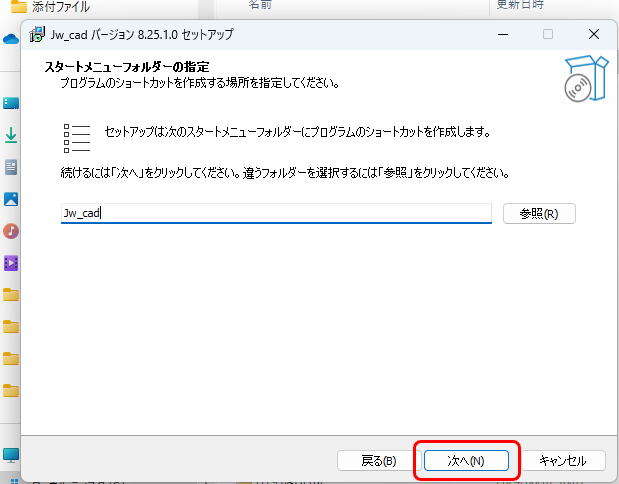Close the Jw_cad setup window
Viewport: 619px width, 484px height.
pyautogui.click(x=593, y=34)
